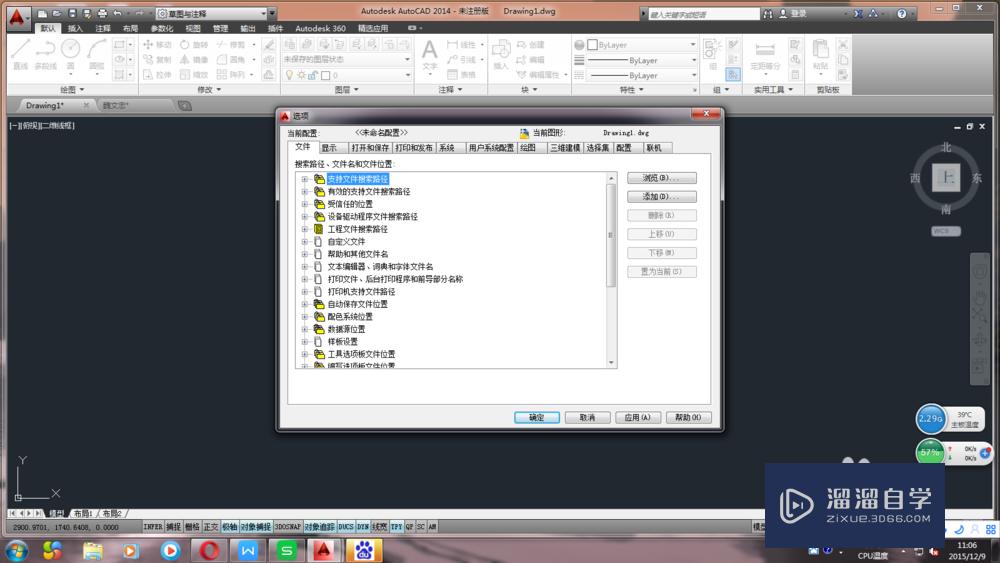
Task: Expand the 支持文件搜索路径 tree node
Action: [305, 179]
